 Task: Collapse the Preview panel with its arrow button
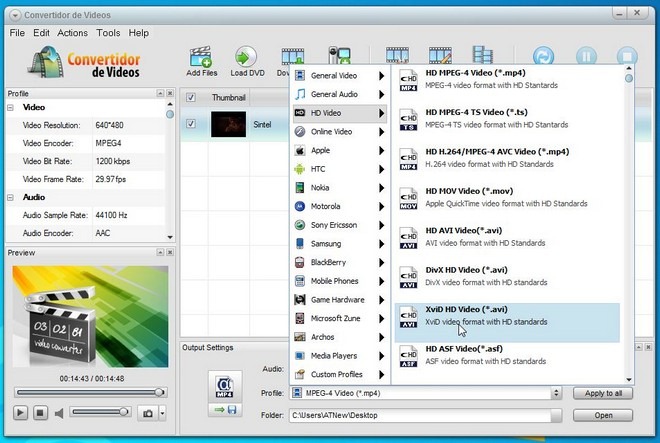(160, 252)
